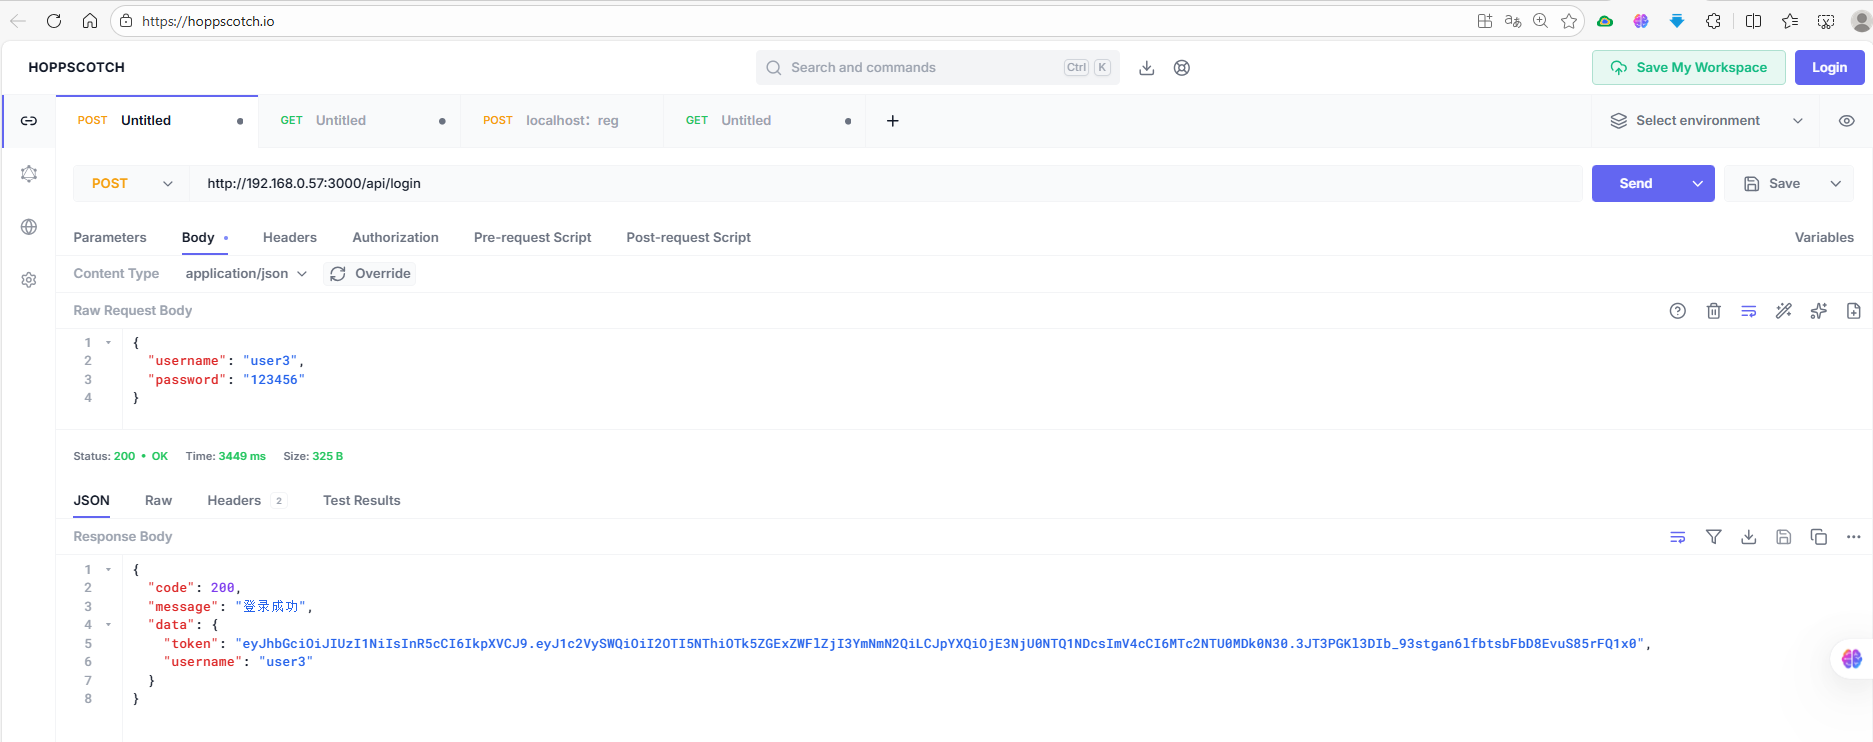Image resolution: width=1873 pixels, height=742 pixels.
Task: Select the response JSON tab
Action: click(92, 501)
